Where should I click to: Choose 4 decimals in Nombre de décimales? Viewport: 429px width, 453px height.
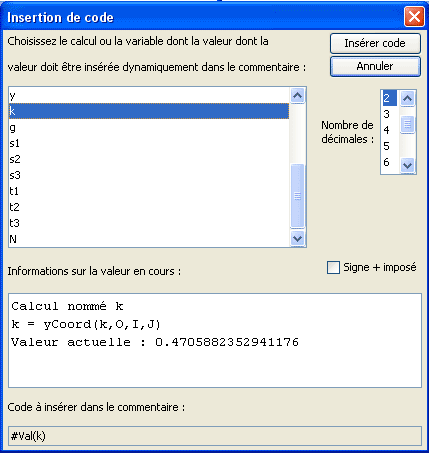tap(389, 130)
